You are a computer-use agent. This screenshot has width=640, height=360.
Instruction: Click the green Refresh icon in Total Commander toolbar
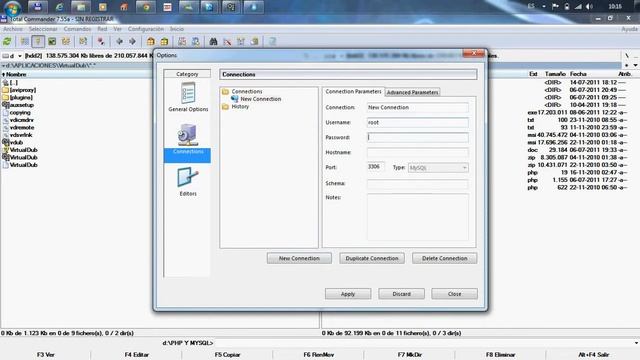[x=7, y=42]
